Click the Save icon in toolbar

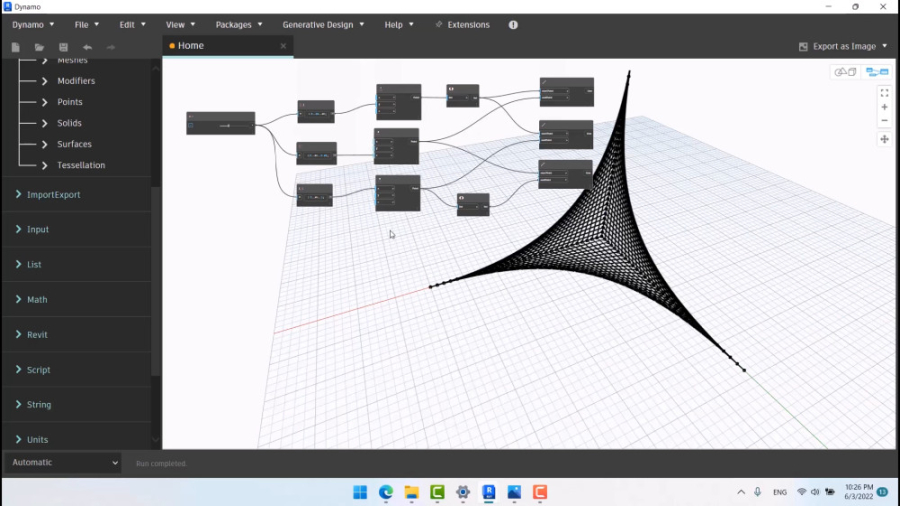[63, 47]
